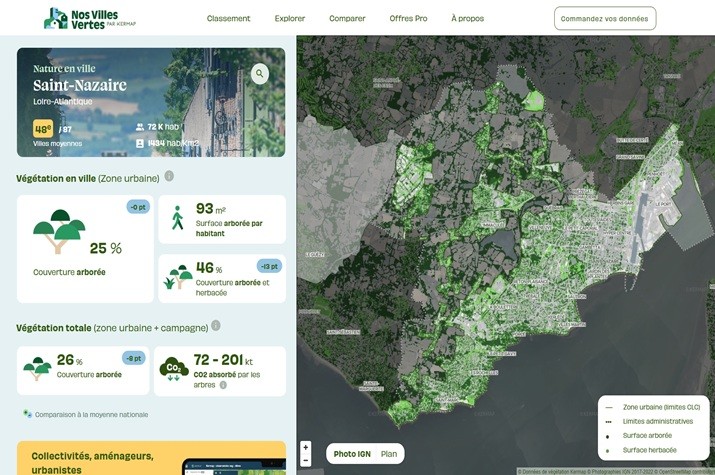Click the -8 pt comparison badge

pyautogui.click(x=134, y=358)
